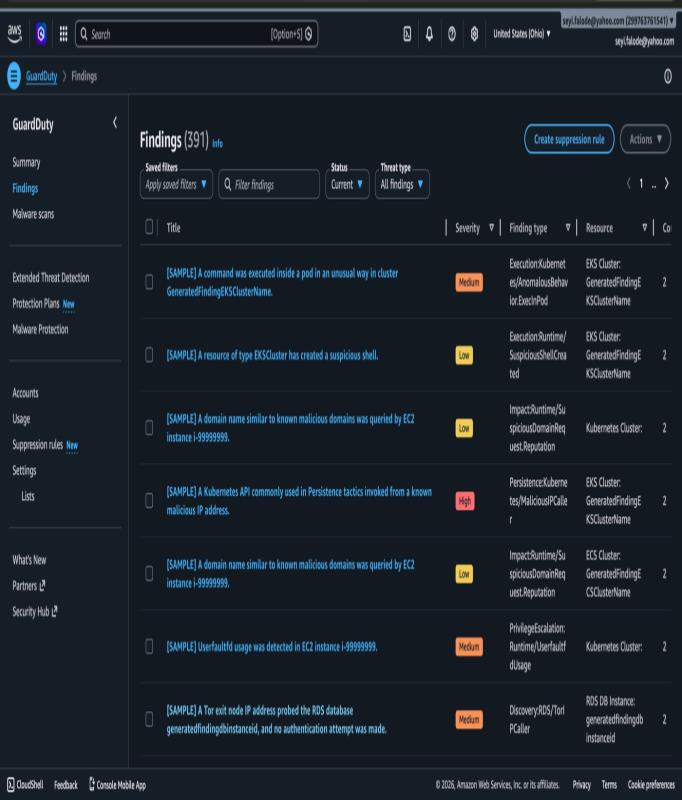682x800 pixels.
Task: Click the Filter findings search field
Action: 269,184
